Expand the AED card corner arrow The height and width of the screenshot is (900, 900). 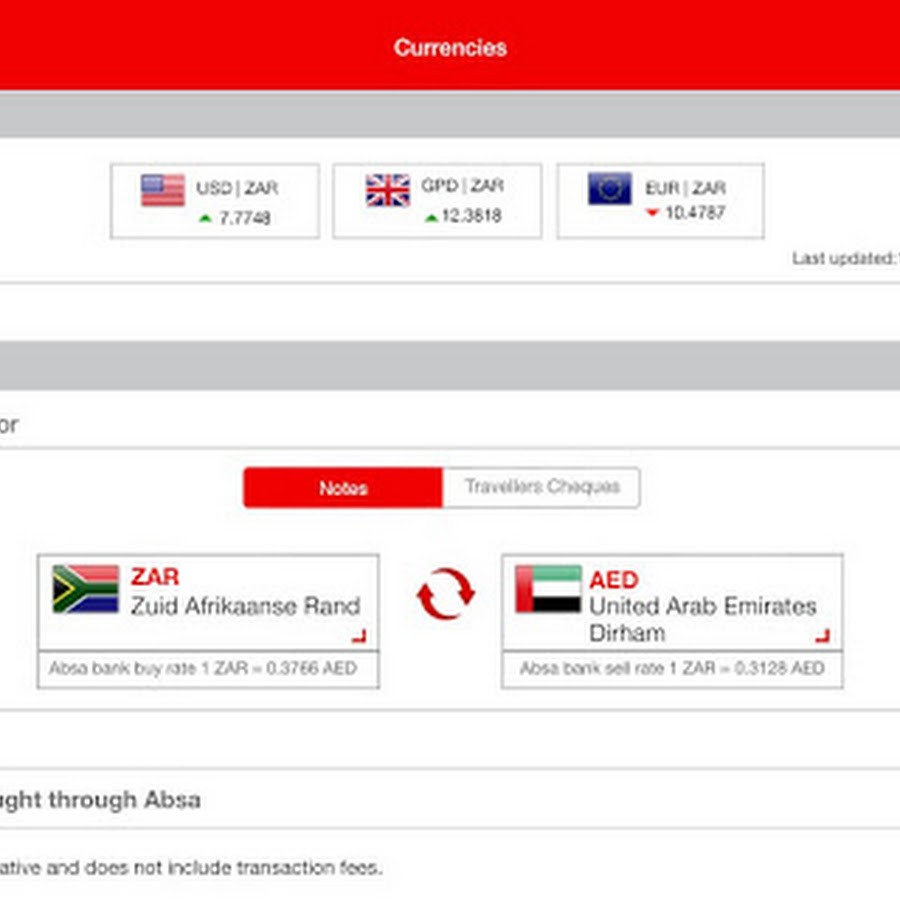(x=823, y=635)
